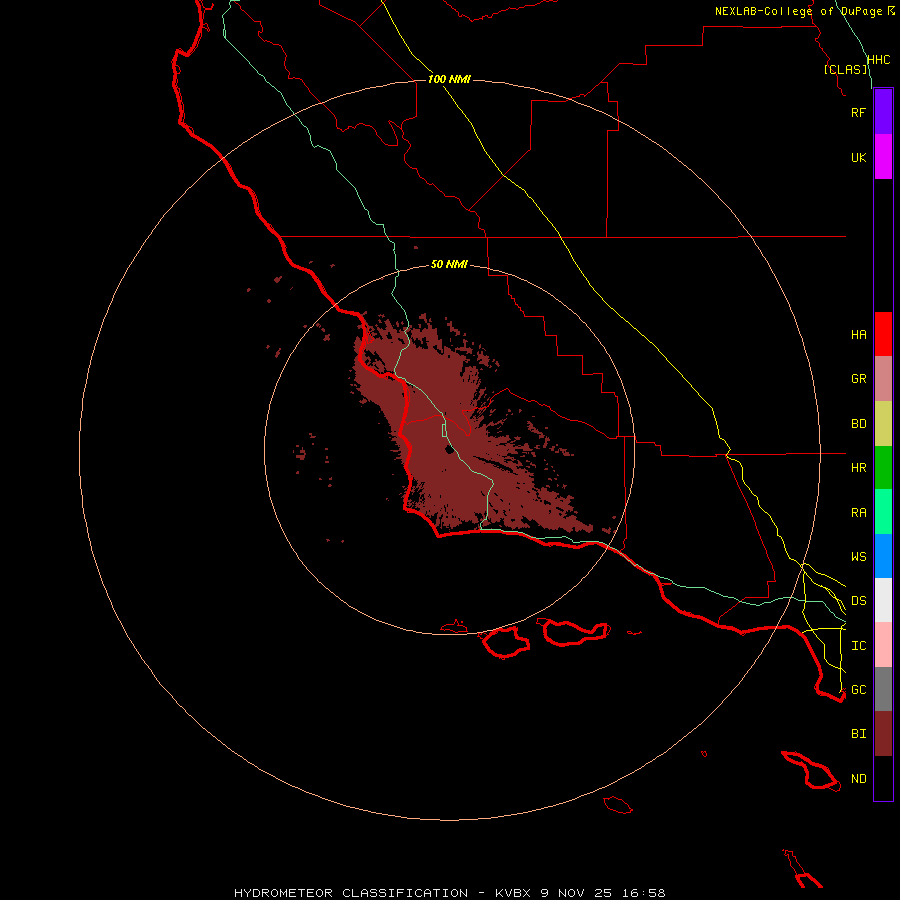
Task: Click the UK magenta legend swatch
Action: click(x=883, y=157)
